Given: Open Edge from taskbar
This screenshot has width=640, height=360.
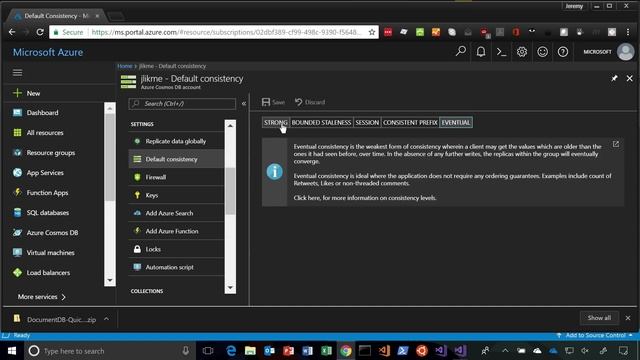Looking at the screenshot, I should pyautogui.click(x=231, y=351).
